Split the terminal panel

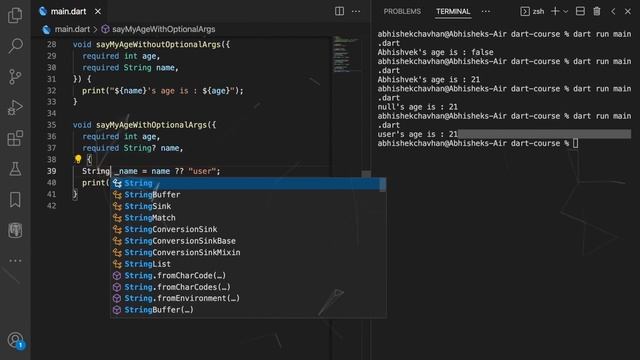(x=580, y=11)
